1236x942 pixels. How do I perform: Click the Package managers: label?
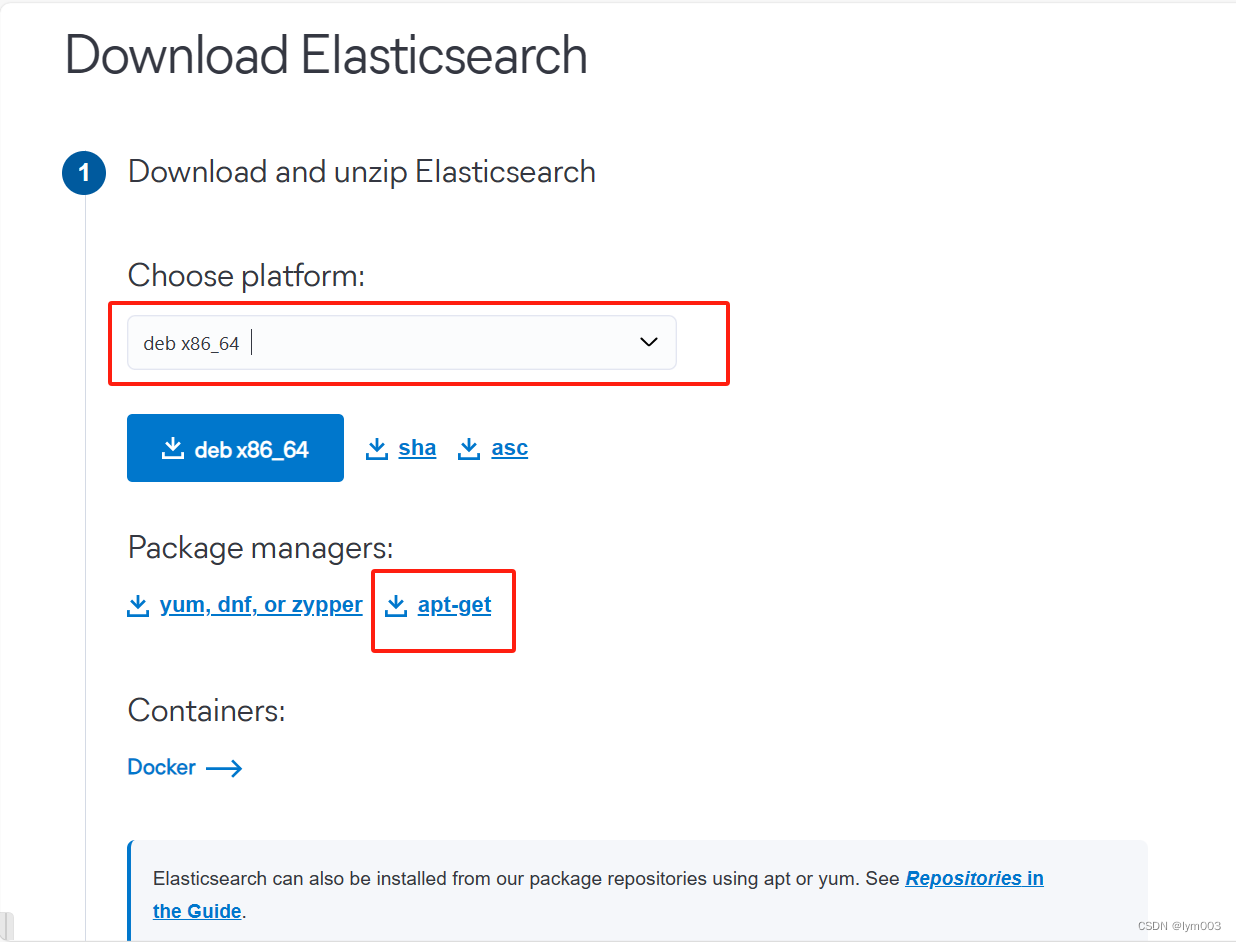click(x=260, y=547)
